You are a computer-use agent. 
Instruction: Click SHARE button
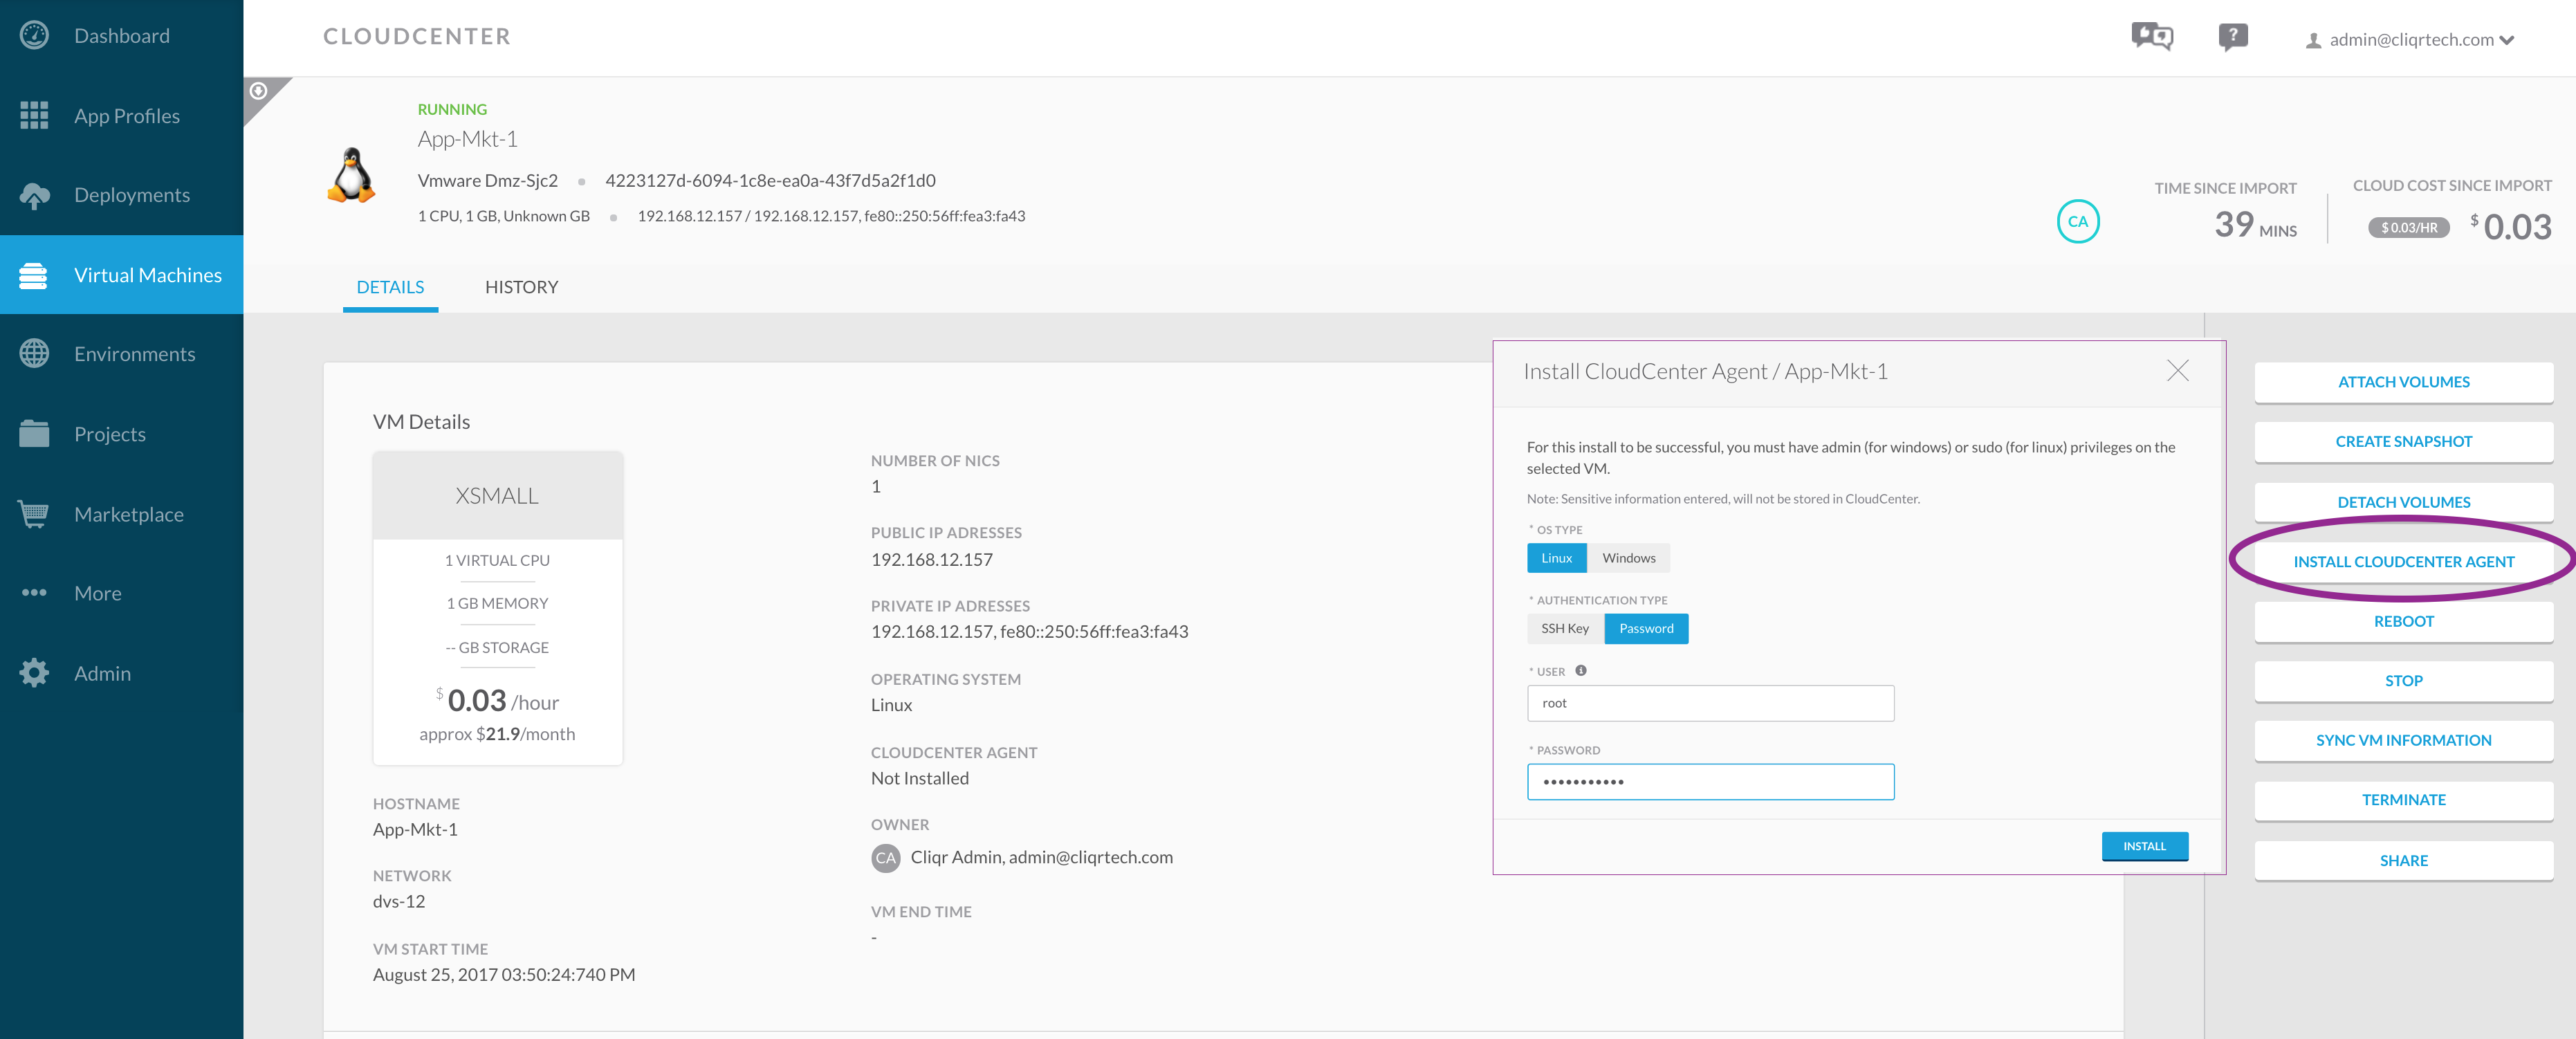[2403, 860]
